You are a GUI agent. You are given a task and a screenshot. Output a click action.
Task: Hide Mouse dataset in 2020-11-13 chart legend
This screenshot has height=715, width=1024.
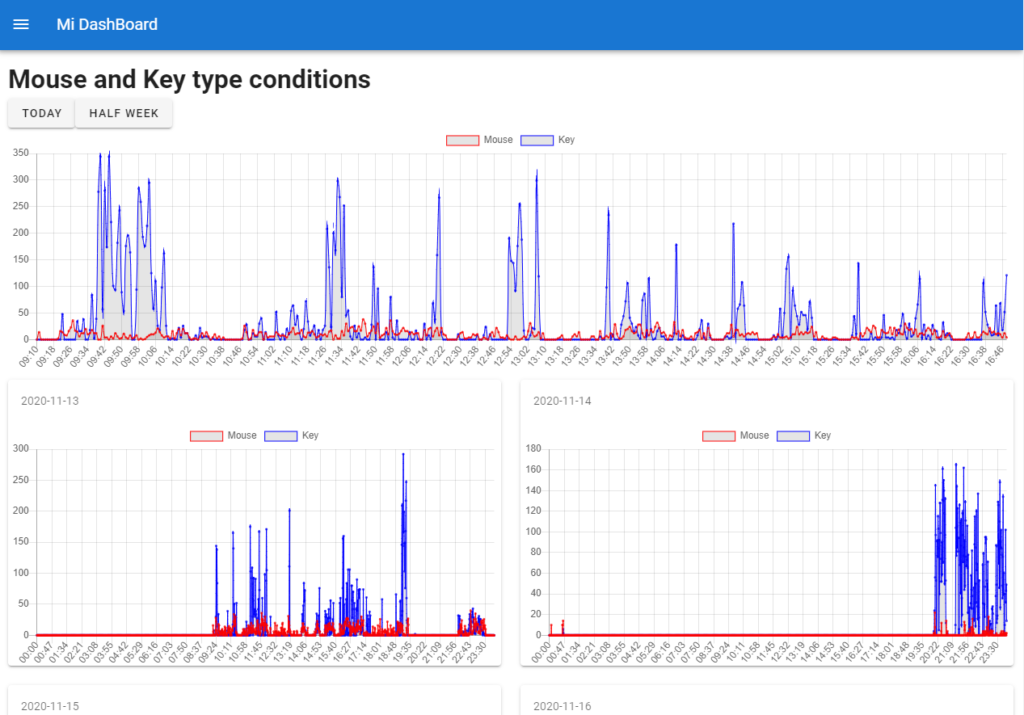tap(224, 436)
